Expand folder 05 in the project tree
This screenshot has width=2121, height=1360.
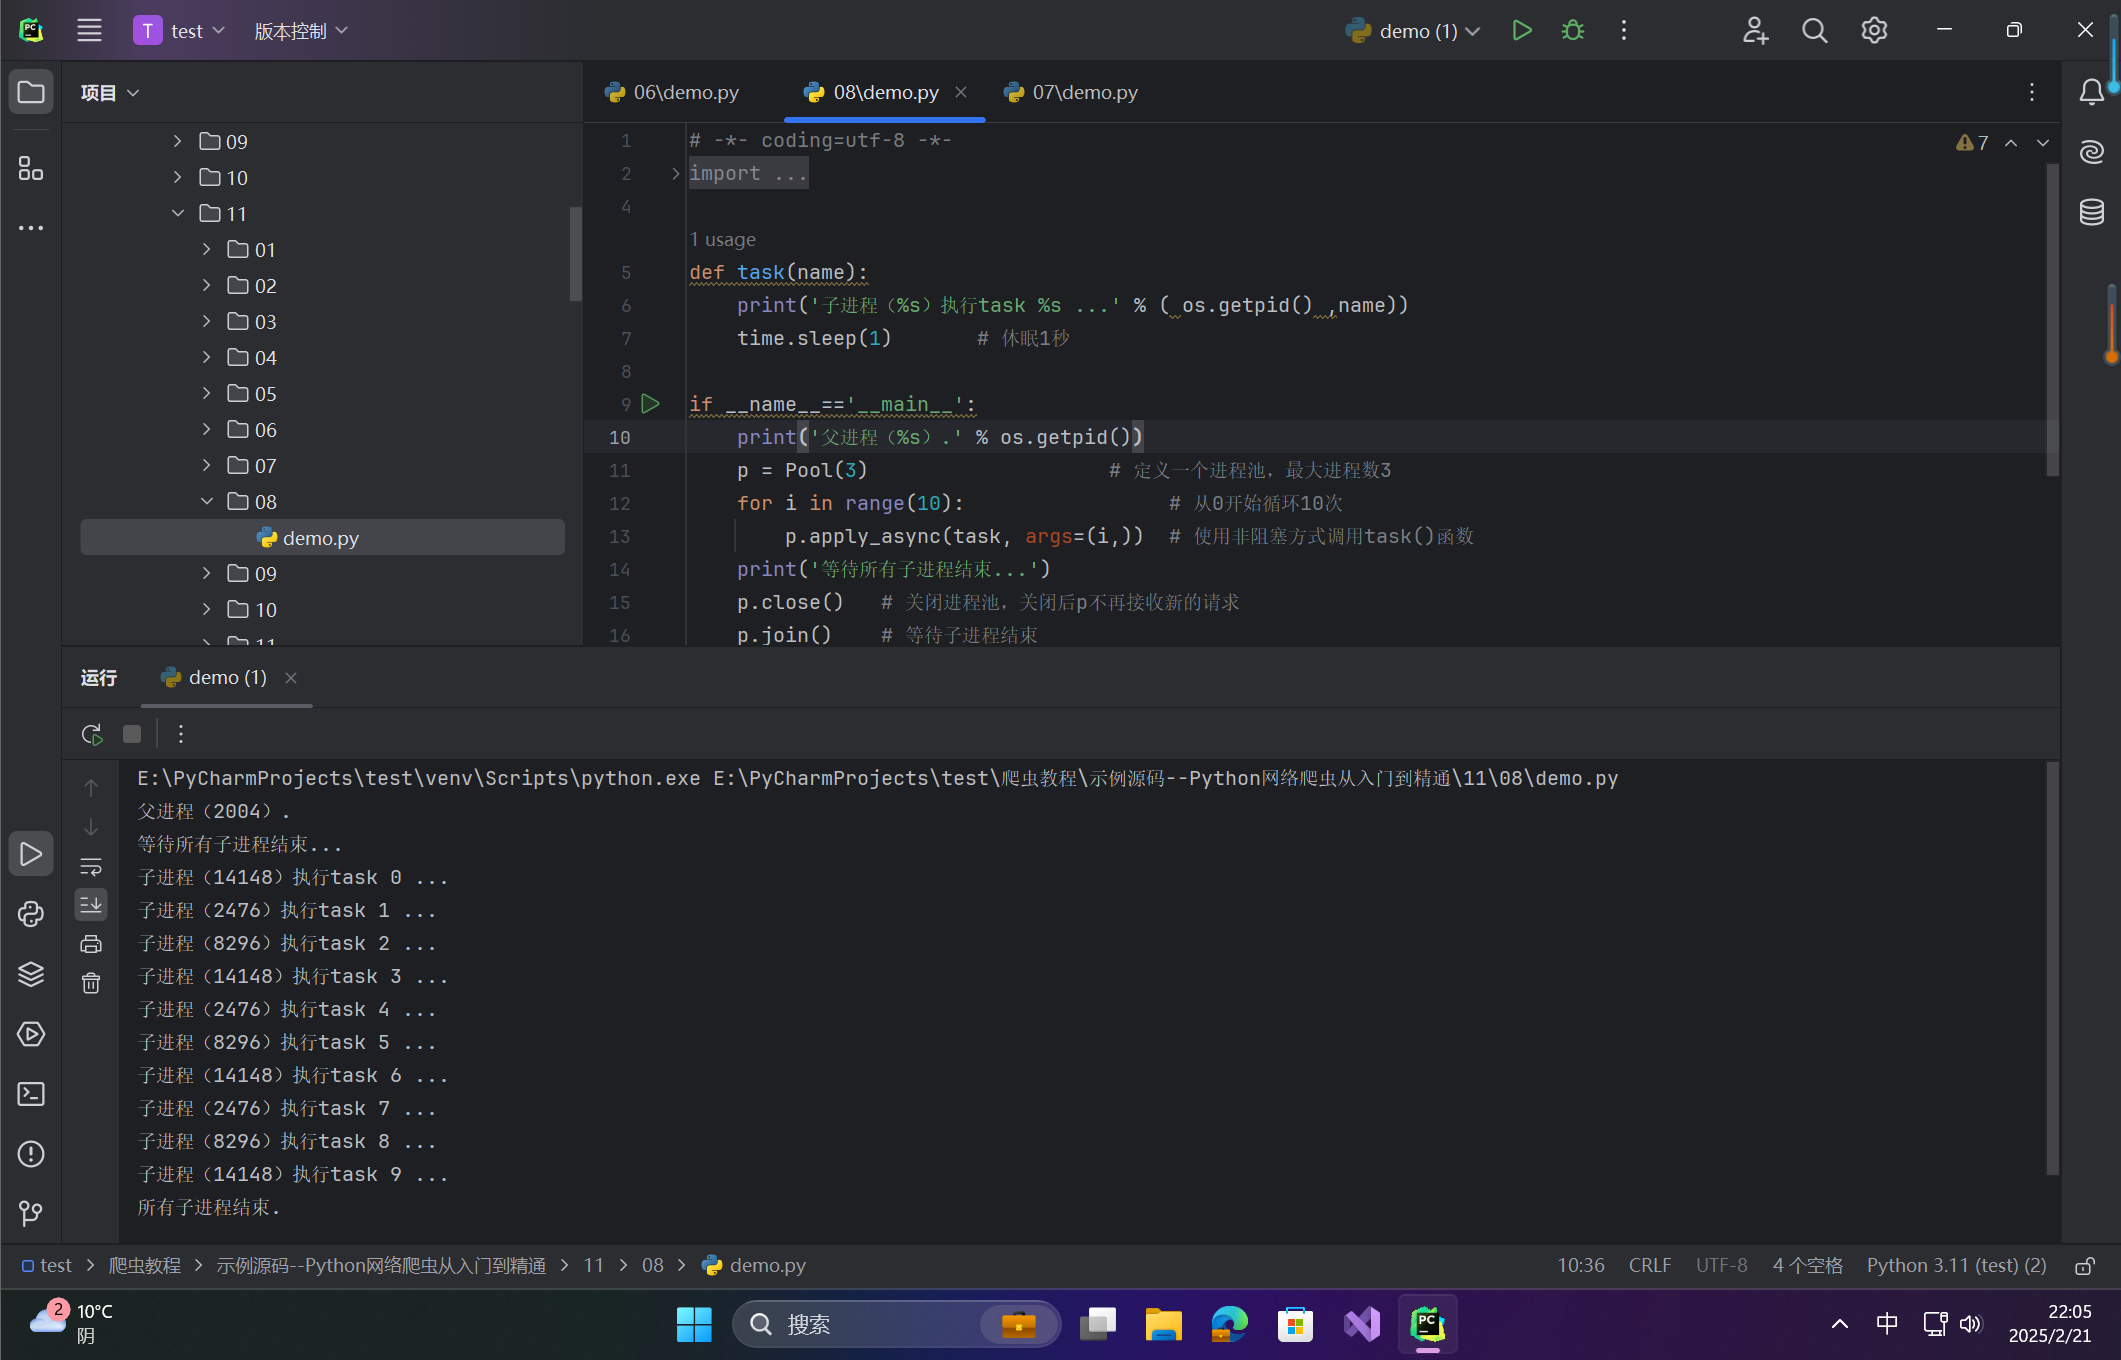pos(207,394)
